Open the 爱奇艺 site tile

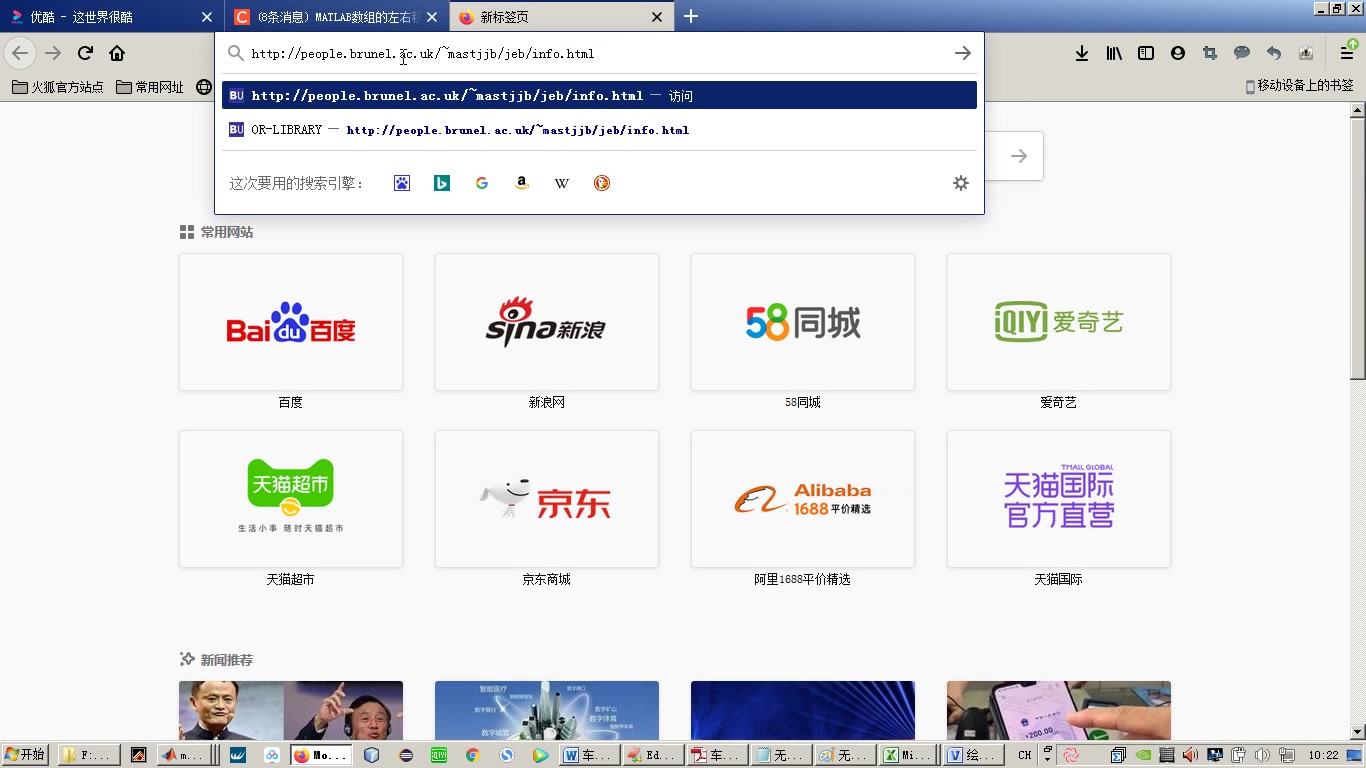coord(1059,322)
